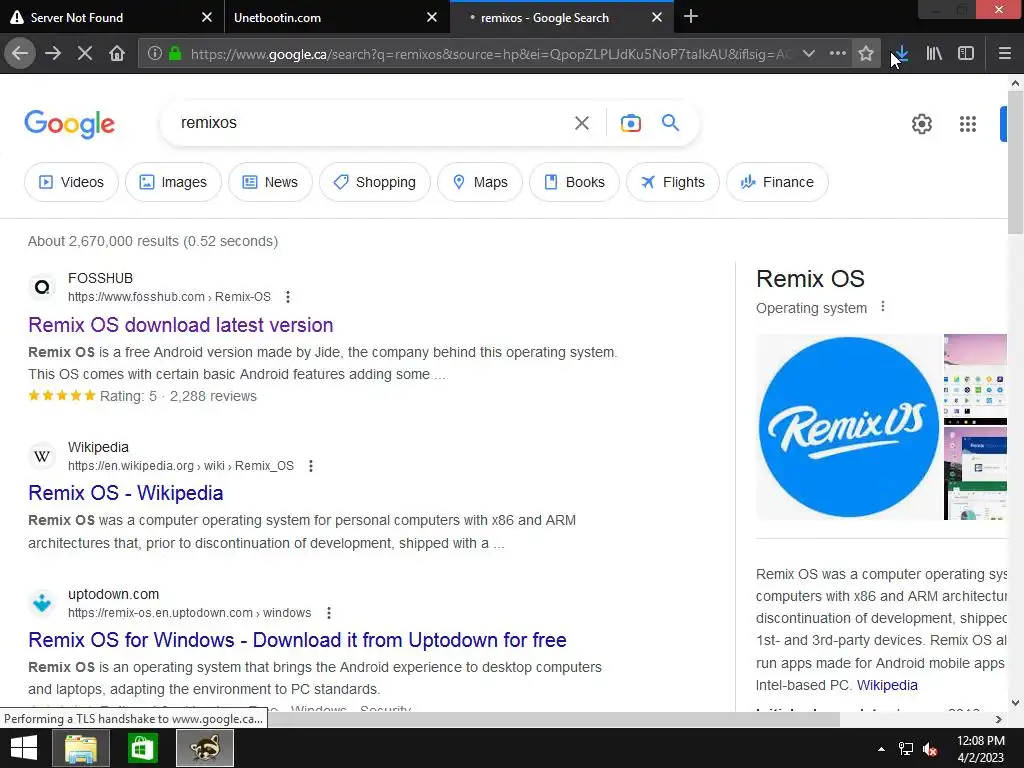Close the Server Not Found tab
The image size is (1024, 768).
pos(207,17)
